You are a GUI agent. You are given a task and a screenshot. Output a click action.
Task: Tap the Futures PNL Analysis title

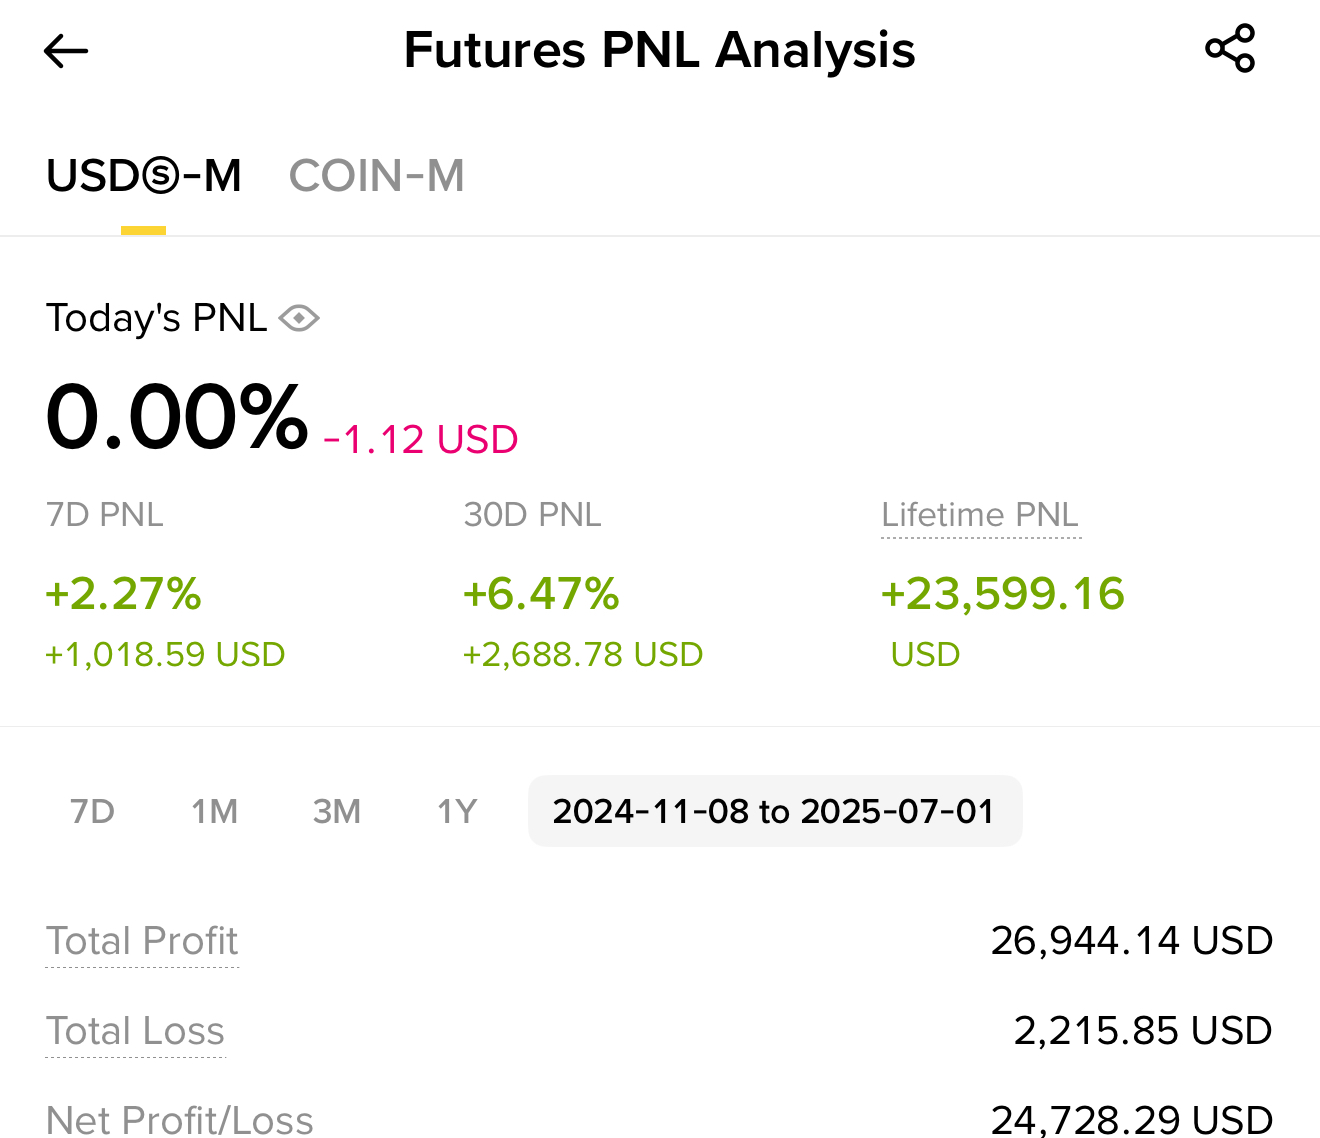pyautogui.click(x=659, y=50)
